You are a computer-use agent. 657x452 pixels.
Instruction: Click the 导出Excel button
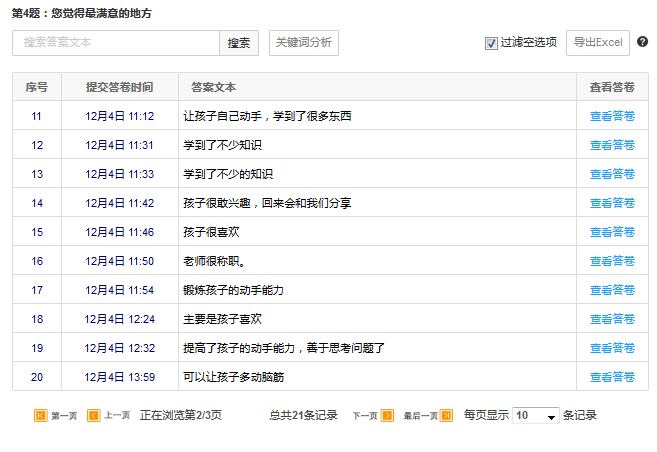[x=598, y=43]
